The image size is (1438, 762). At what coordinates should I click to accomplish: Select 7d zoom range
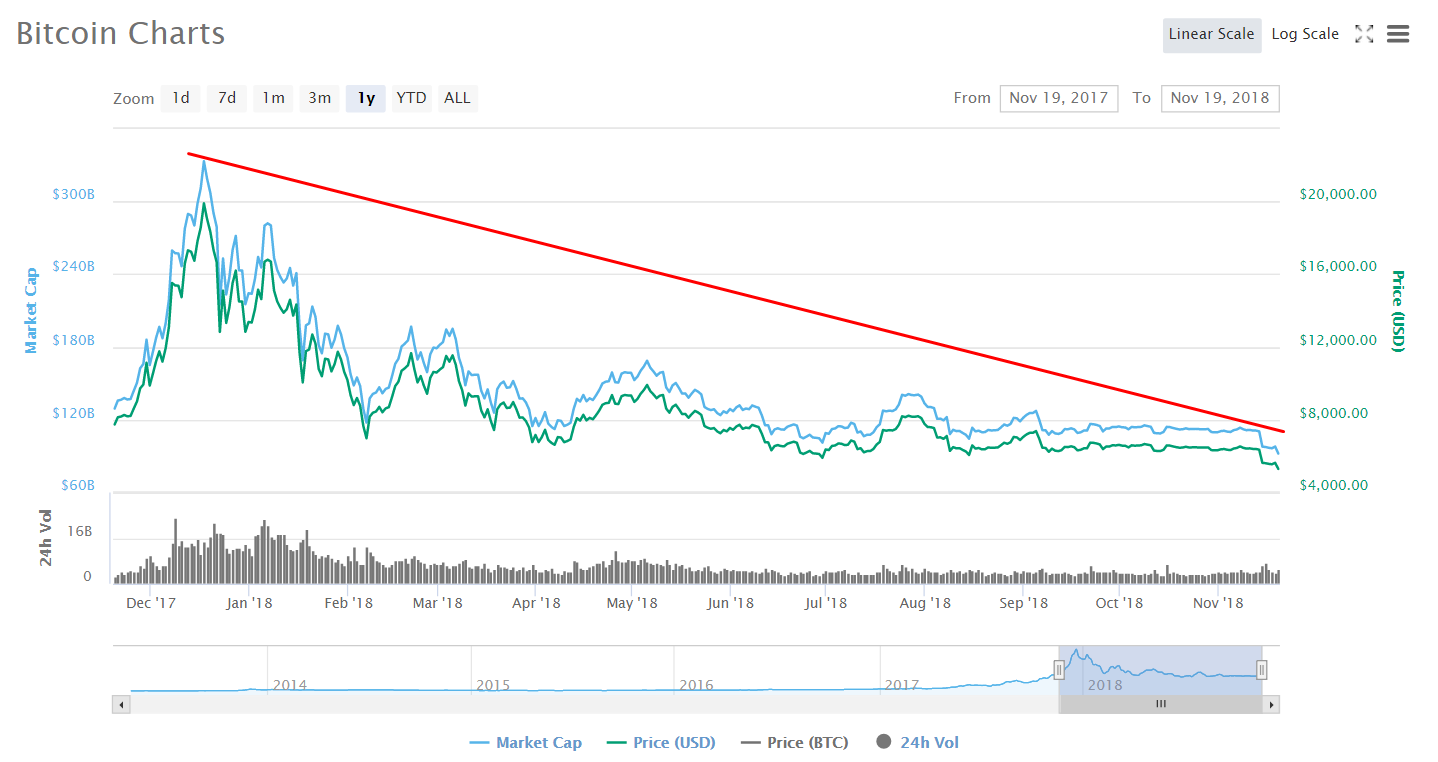click(227, 98)
